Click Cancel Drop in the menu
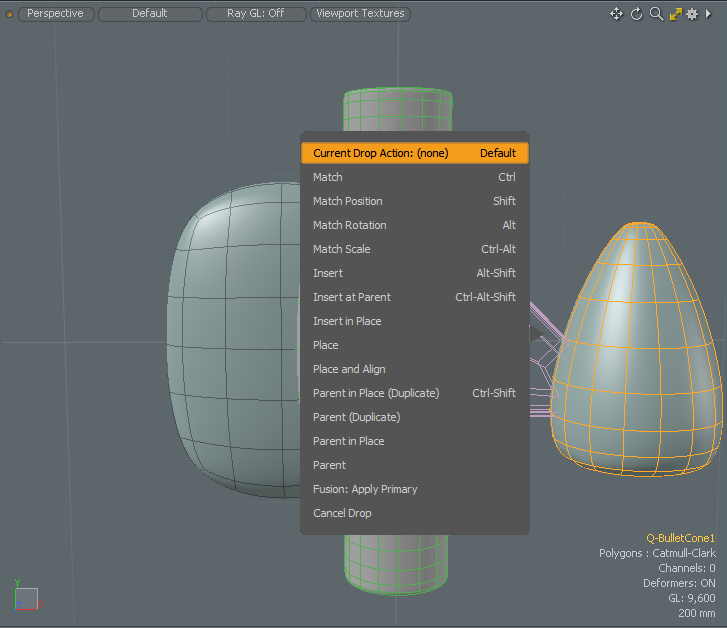Image resolution: width=727 pixels, height=628 pixels. (x=342, y=513)
